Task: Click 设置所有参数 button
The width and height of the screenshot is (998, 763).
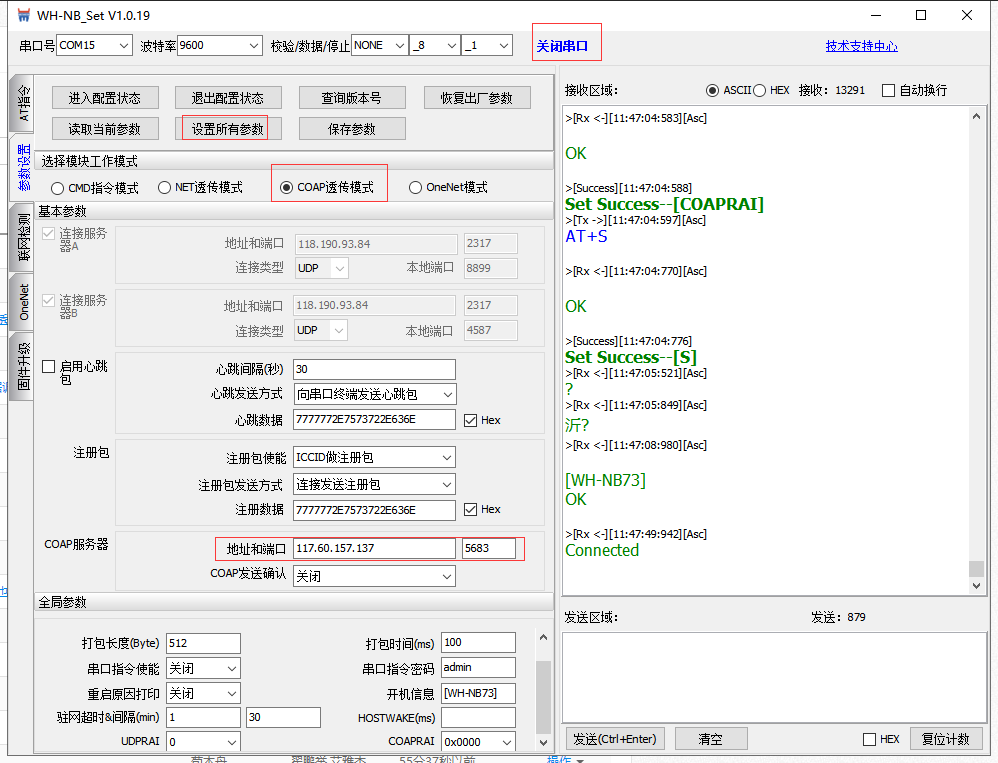Action: (228, 129)
